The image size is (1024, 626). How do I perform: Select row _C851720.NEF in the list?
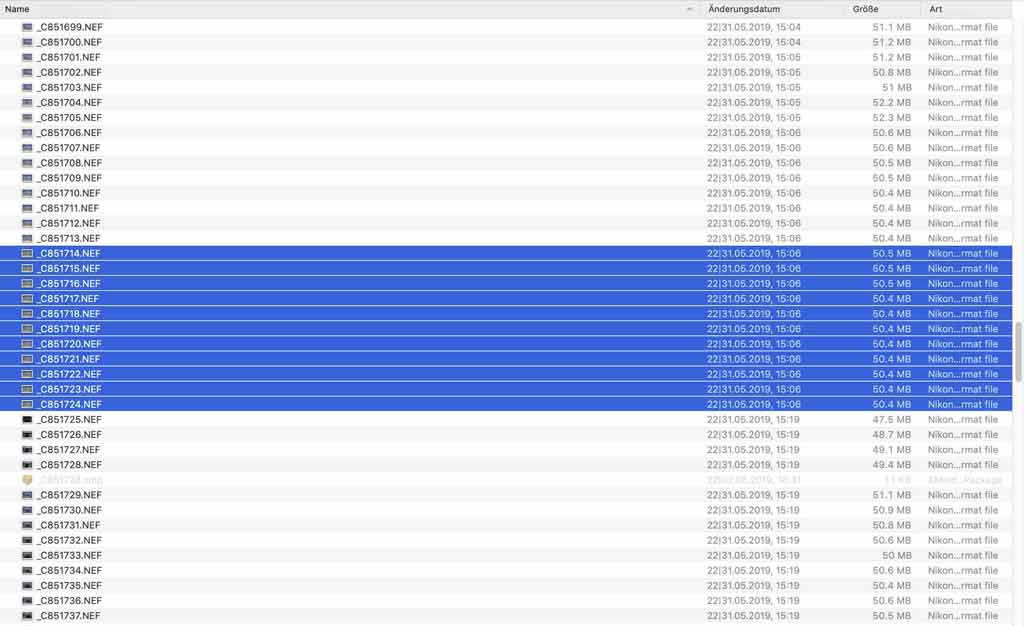point(506,344)
